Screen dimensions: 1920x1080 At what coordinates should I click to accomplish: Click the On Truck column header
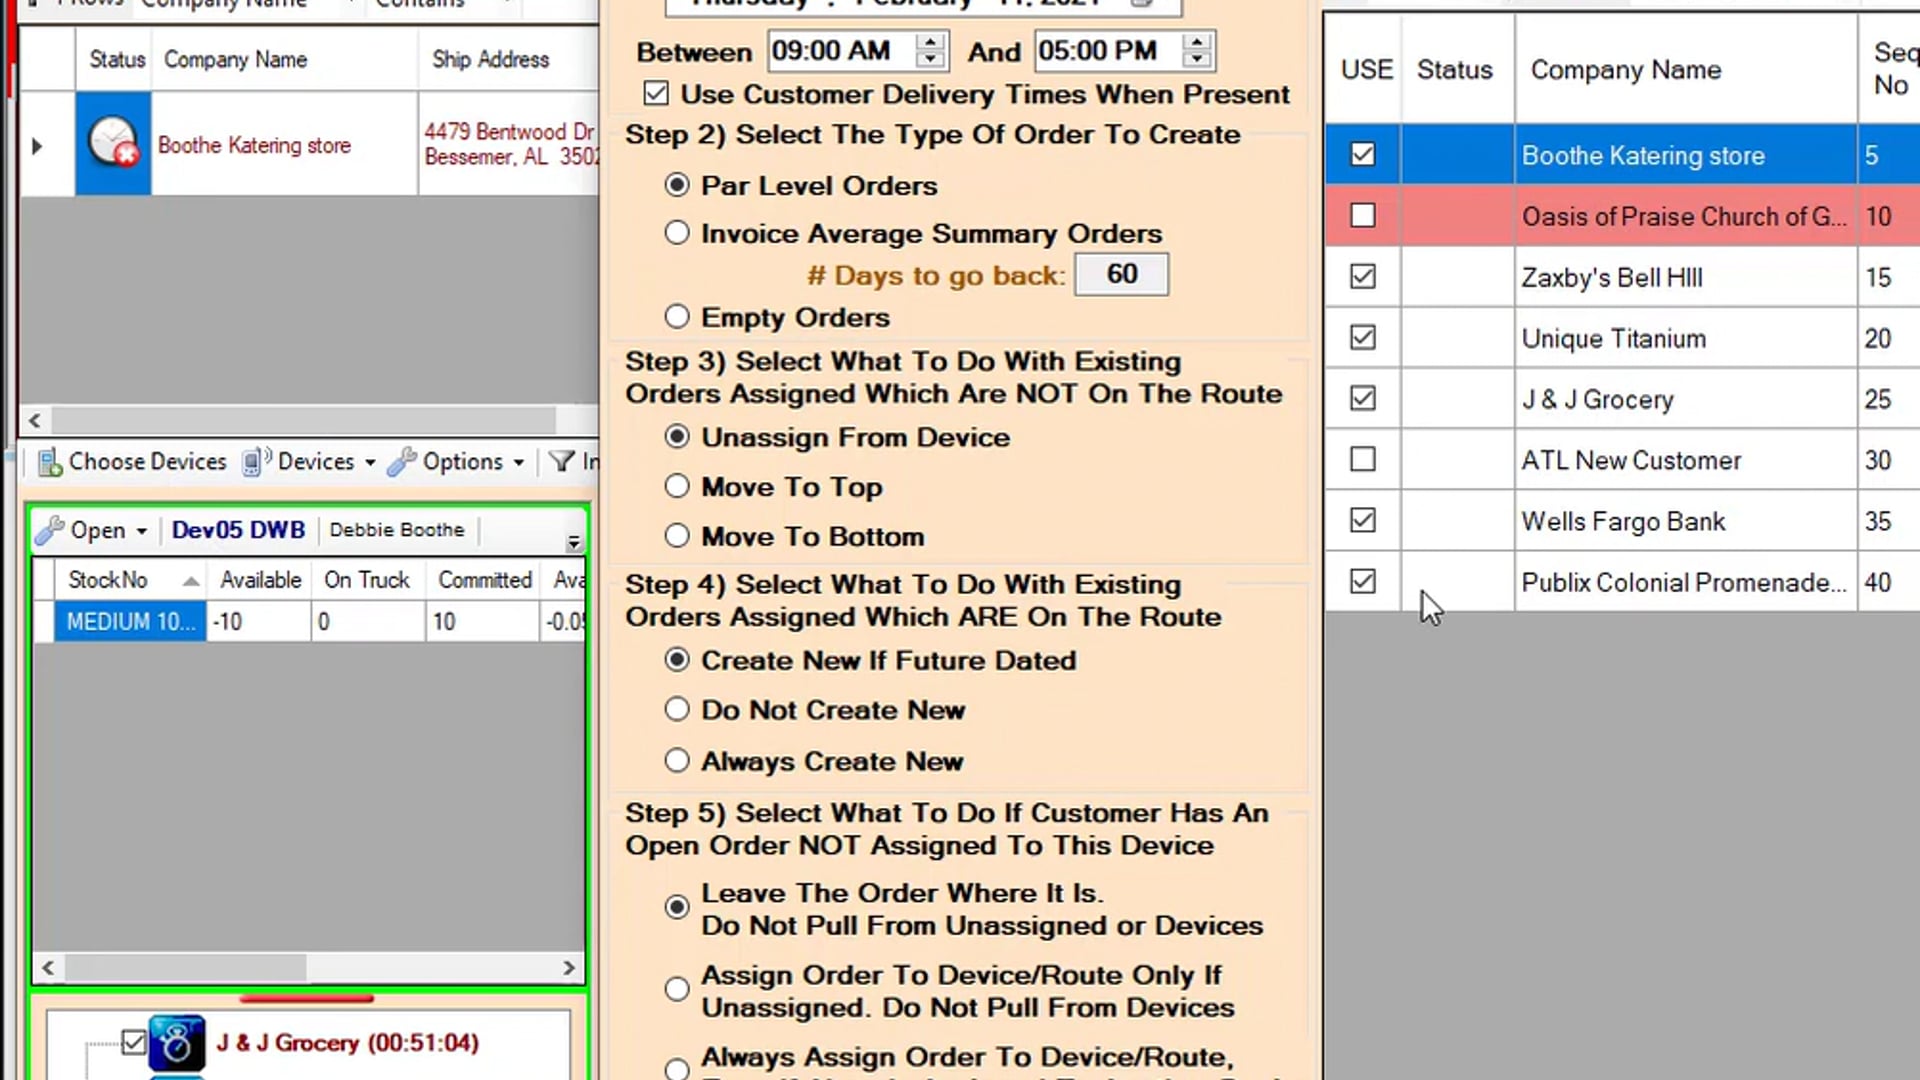pos(367,580)
